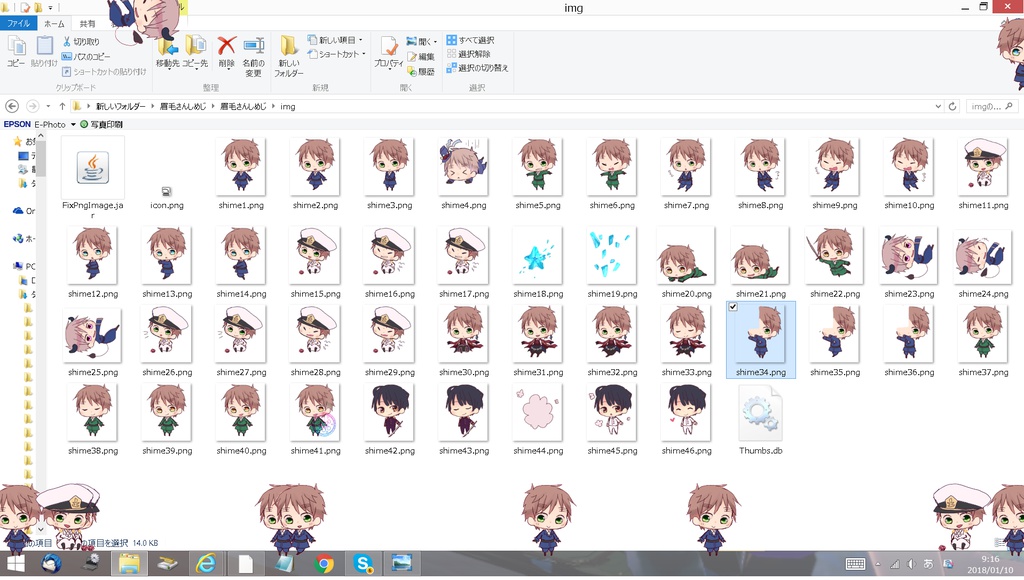This screenshot has height=580, width=1024.
Task: Switch to the 共有 ribbon tab
Action: (x=87, y=24)
